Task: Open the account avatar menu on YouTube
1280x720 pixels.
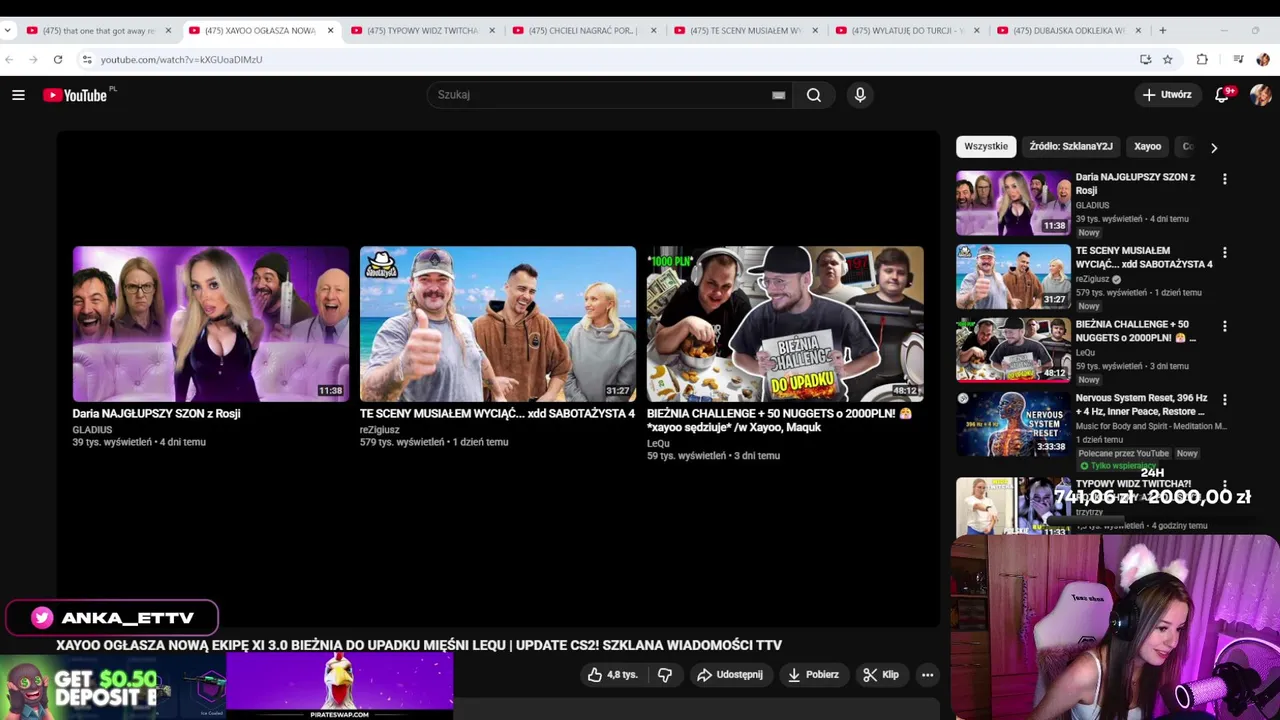Action: 1260,95
